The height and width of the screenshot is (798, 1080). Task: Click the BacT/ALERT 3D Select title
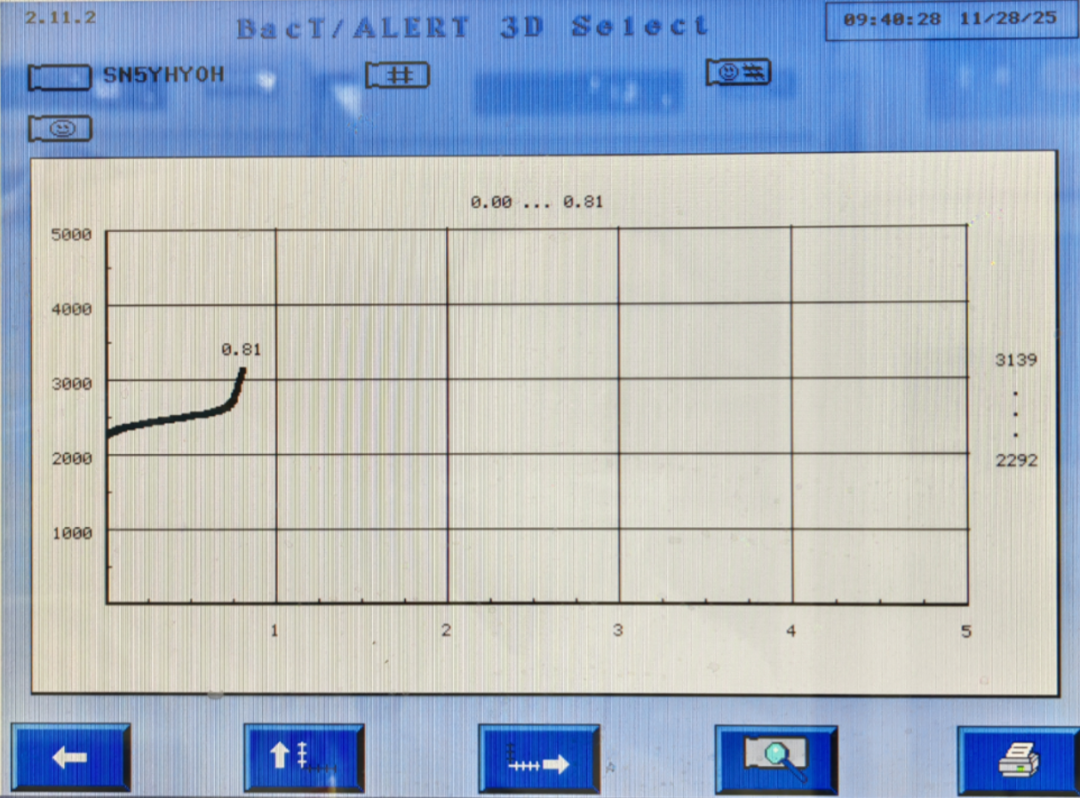pos(472,28)
